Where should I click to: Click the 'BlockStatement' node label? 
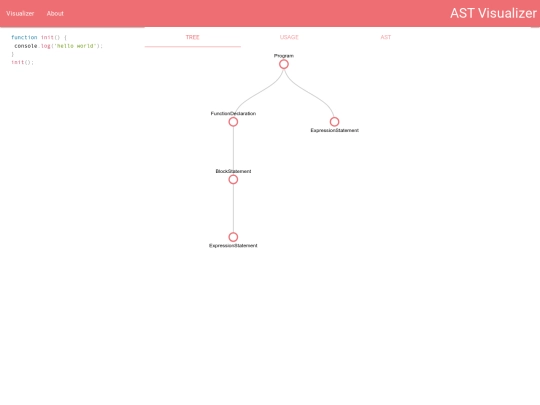click(233, 171)
